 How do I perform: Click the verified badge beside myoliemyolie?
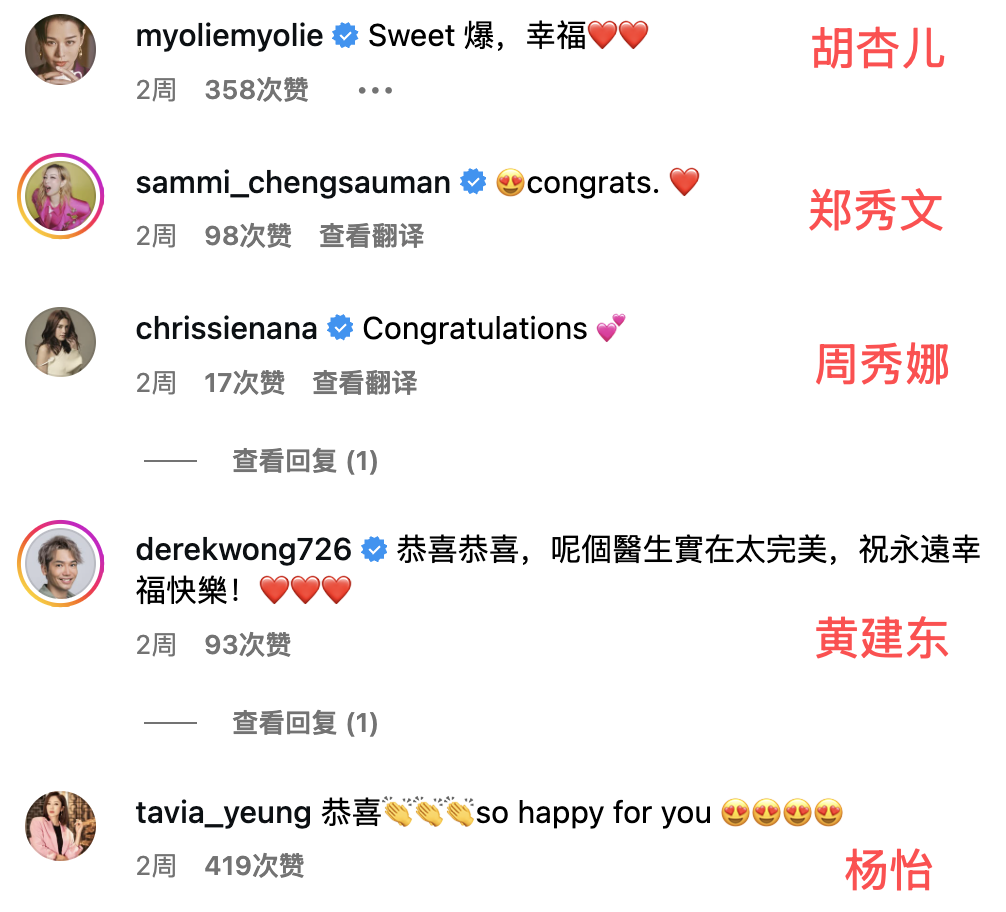click(345, 35)
